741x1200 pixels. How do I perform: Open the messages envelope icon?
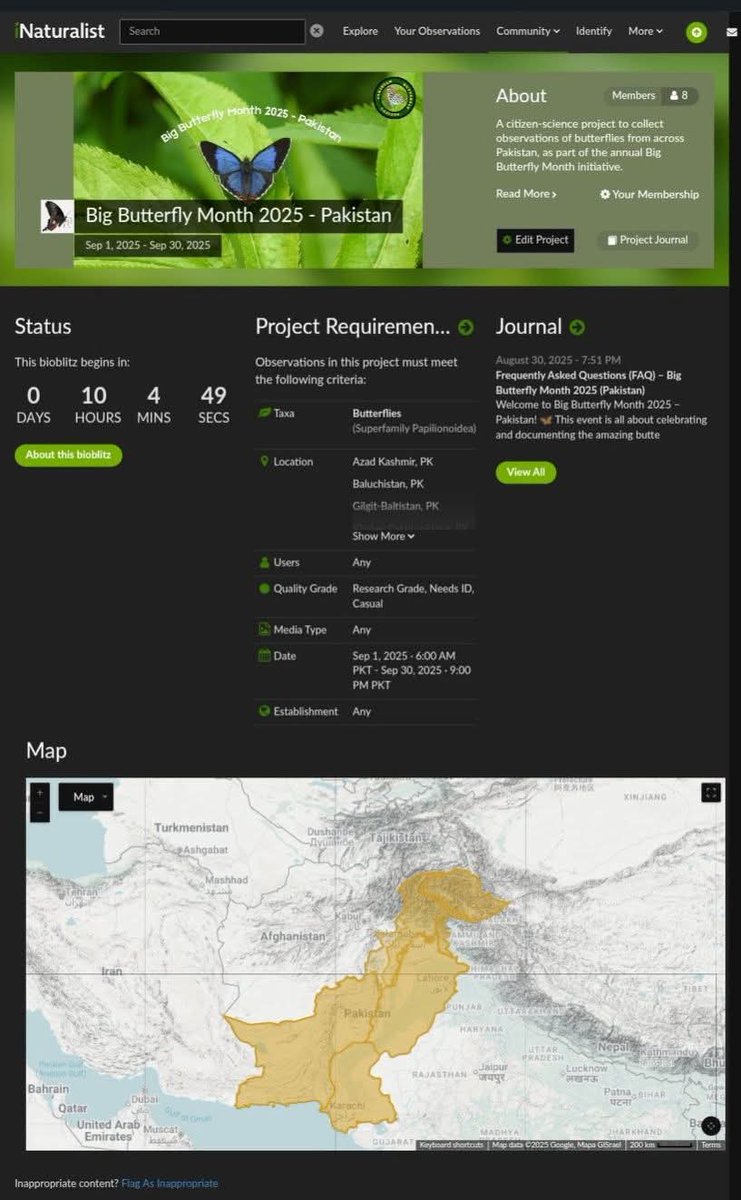point(732,32)
